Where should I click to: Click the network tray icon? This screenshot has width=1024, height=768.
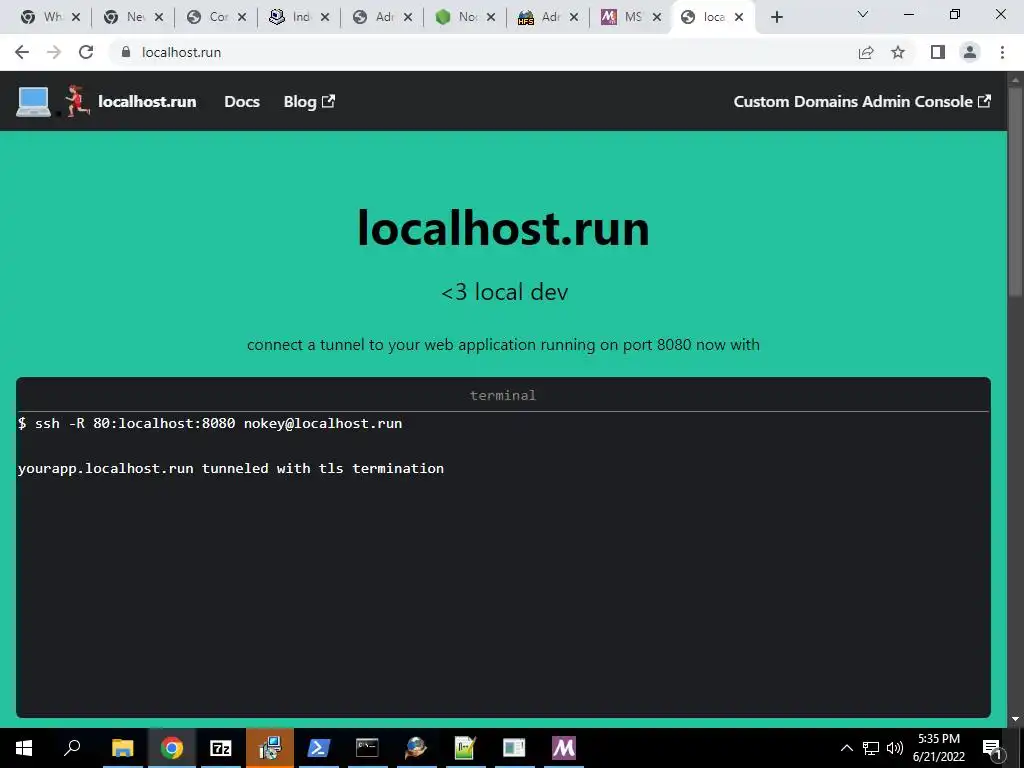click(871, 748)
